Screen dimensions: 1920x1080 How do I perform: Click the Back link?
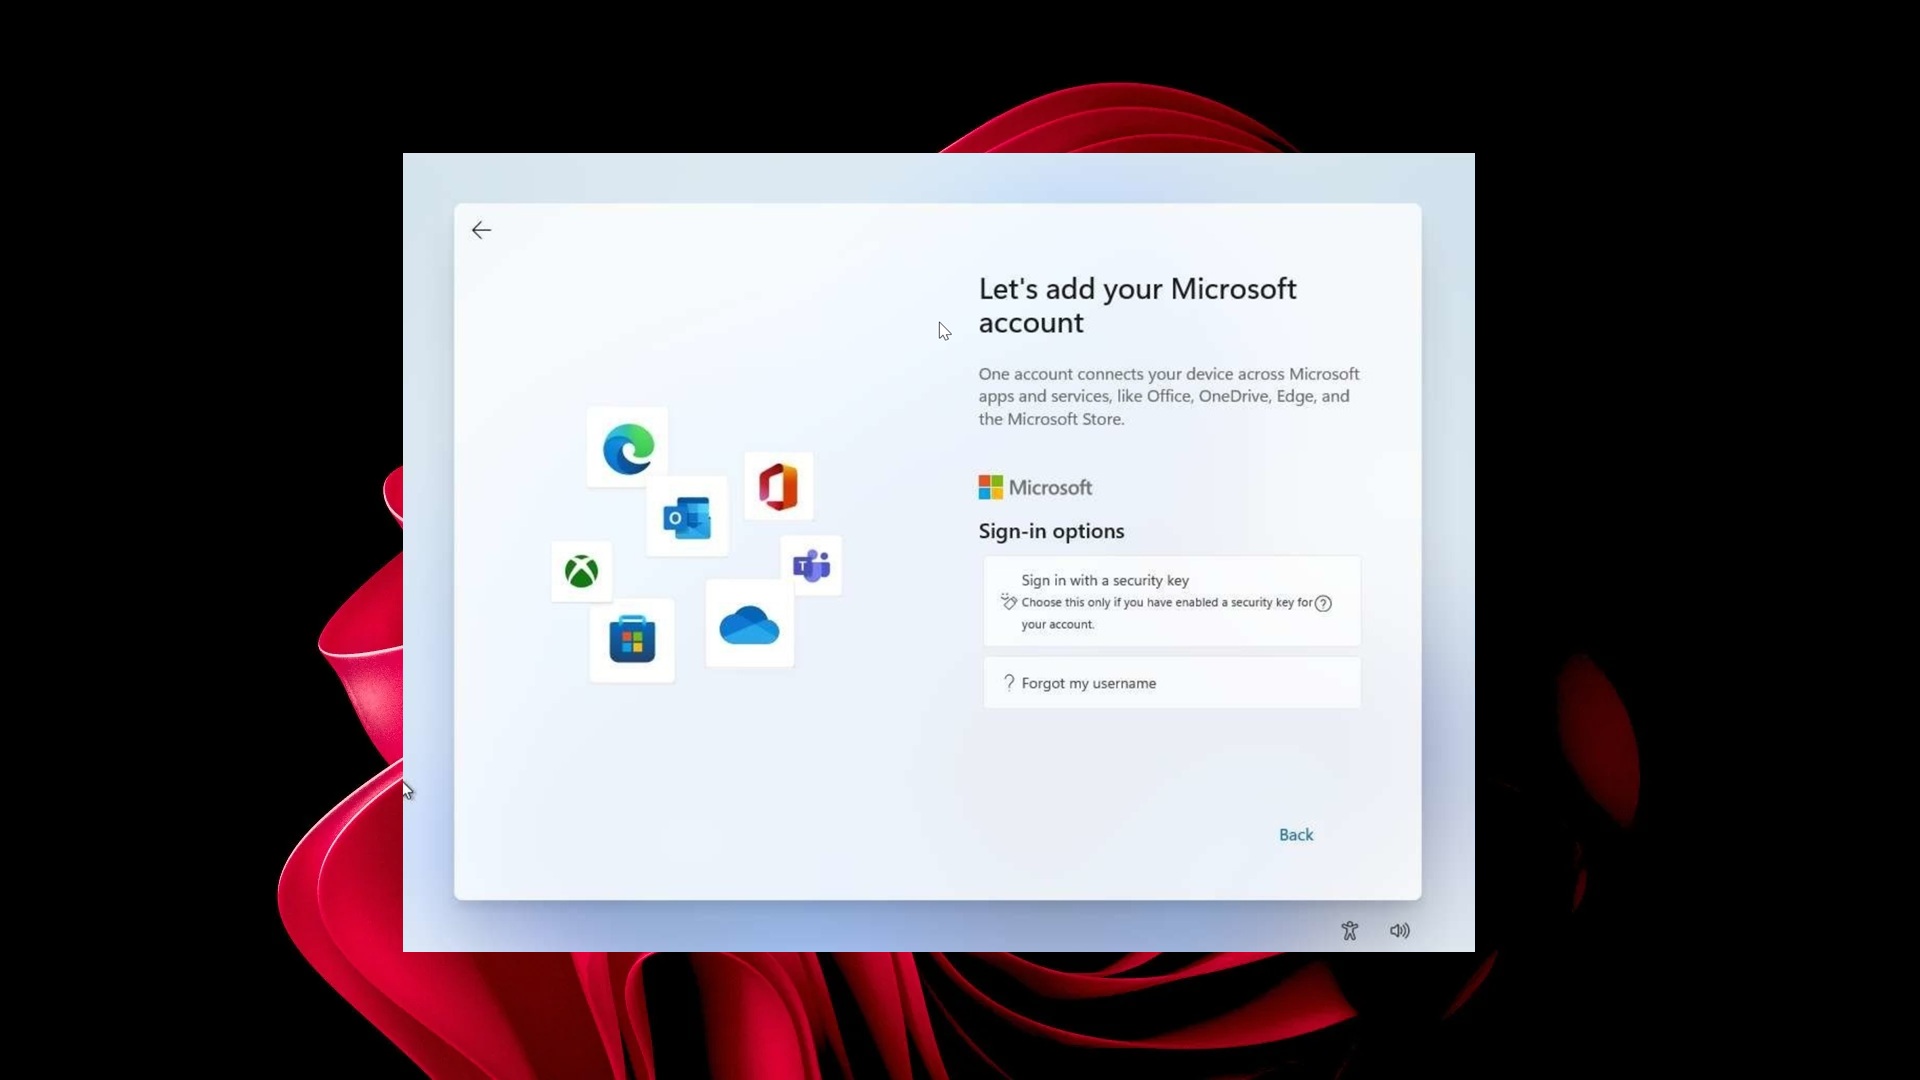1296,835
